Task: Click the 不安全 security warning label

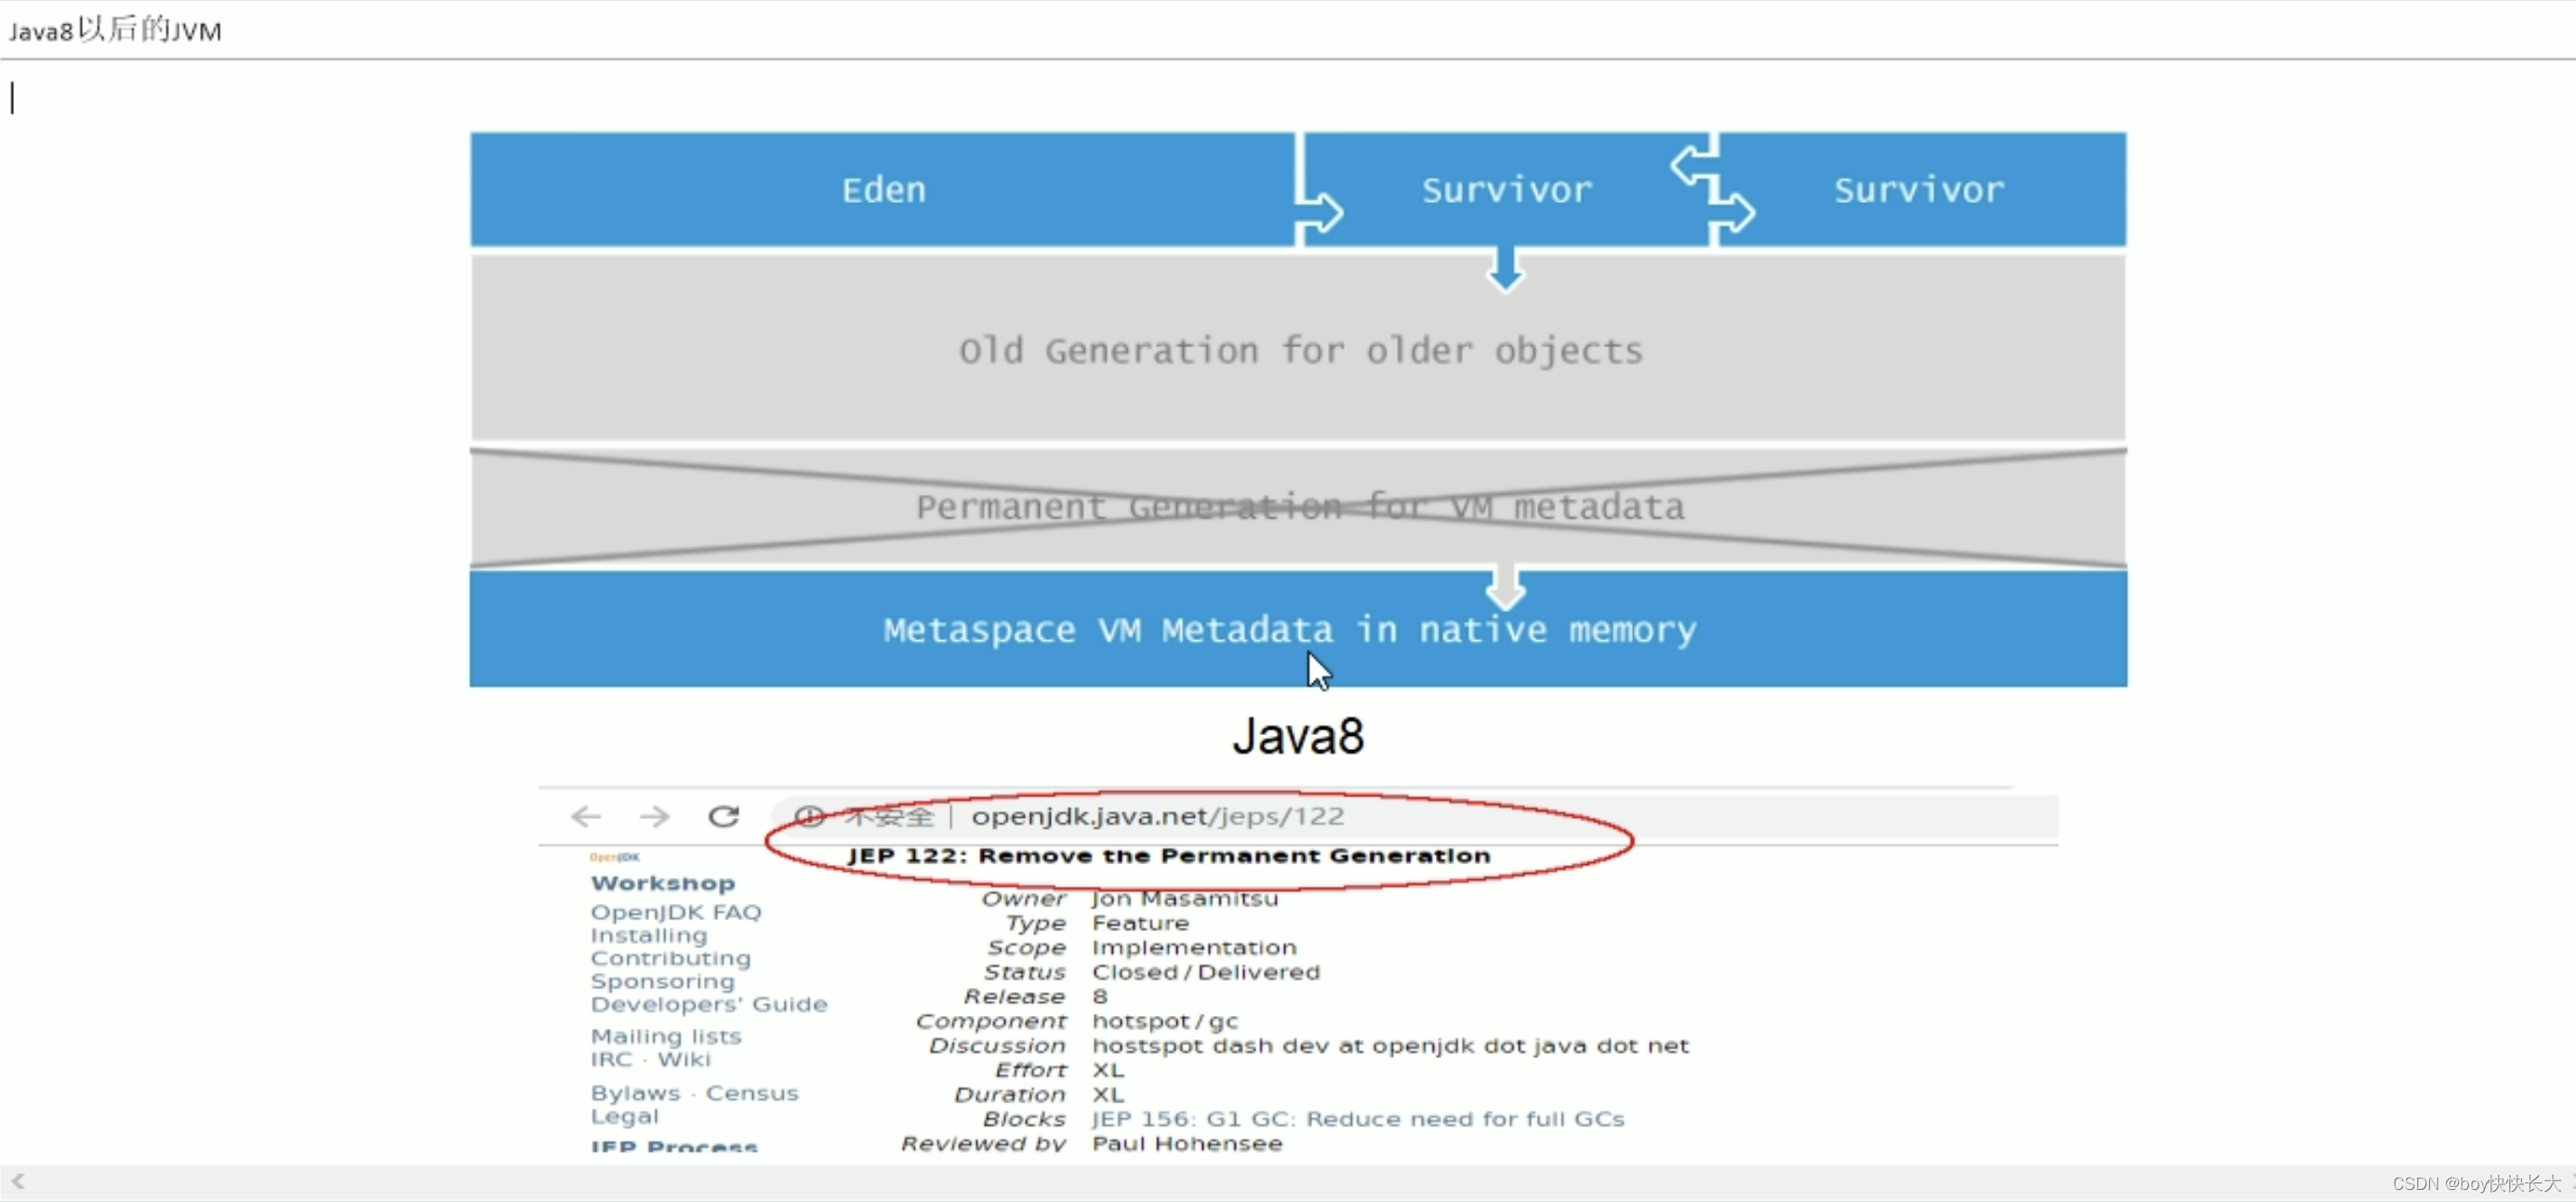Action: tap(888, 817)
